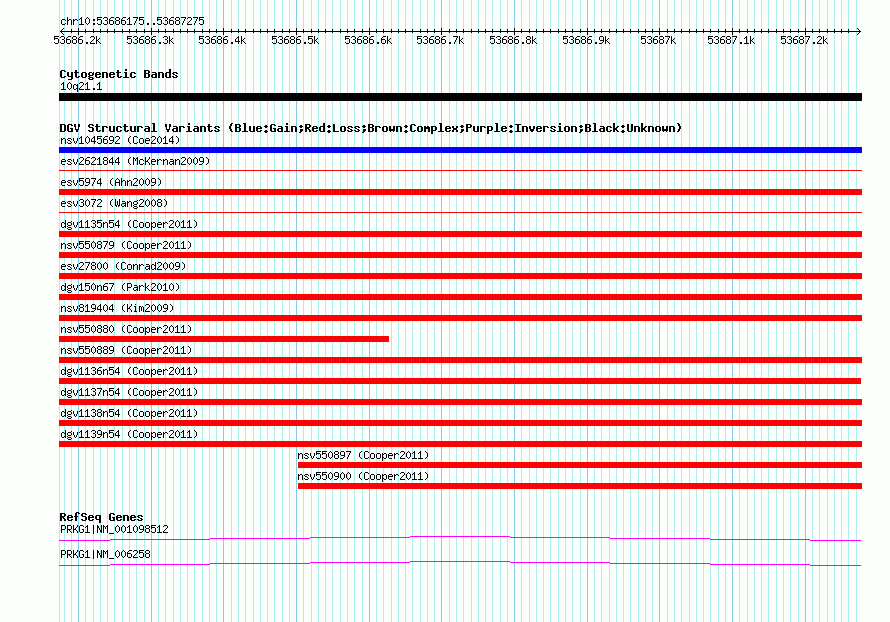Click the black 10q21.1 cytogenetic band bar

click(460, 97)
